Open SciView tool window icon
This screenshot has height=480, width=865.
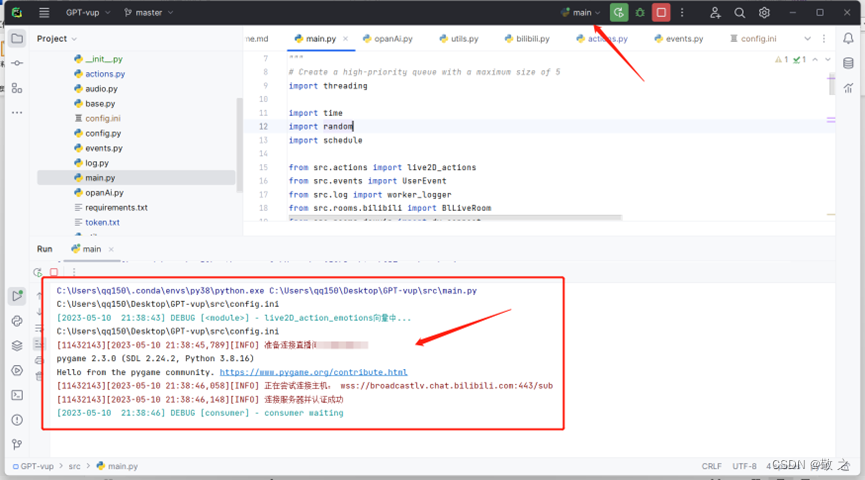tap(848, 88)
